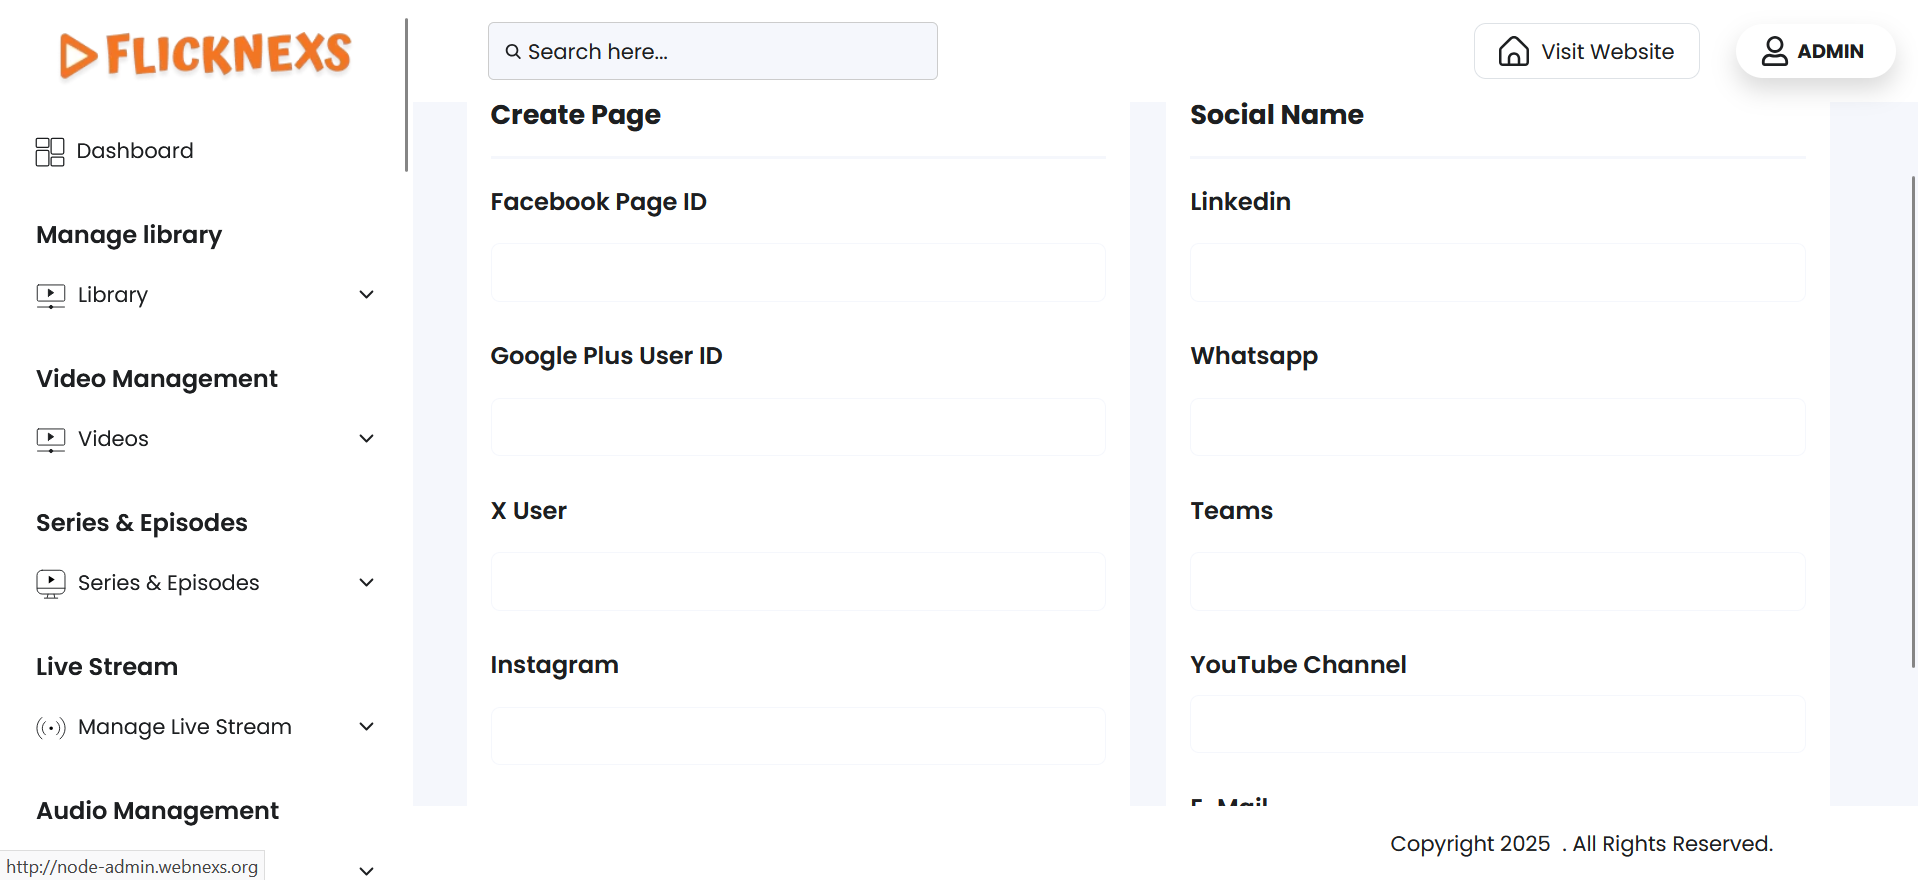Expand the Manage Live Stream chevron
This screenshot has width=1918, height=880.
tap(367, 727)
